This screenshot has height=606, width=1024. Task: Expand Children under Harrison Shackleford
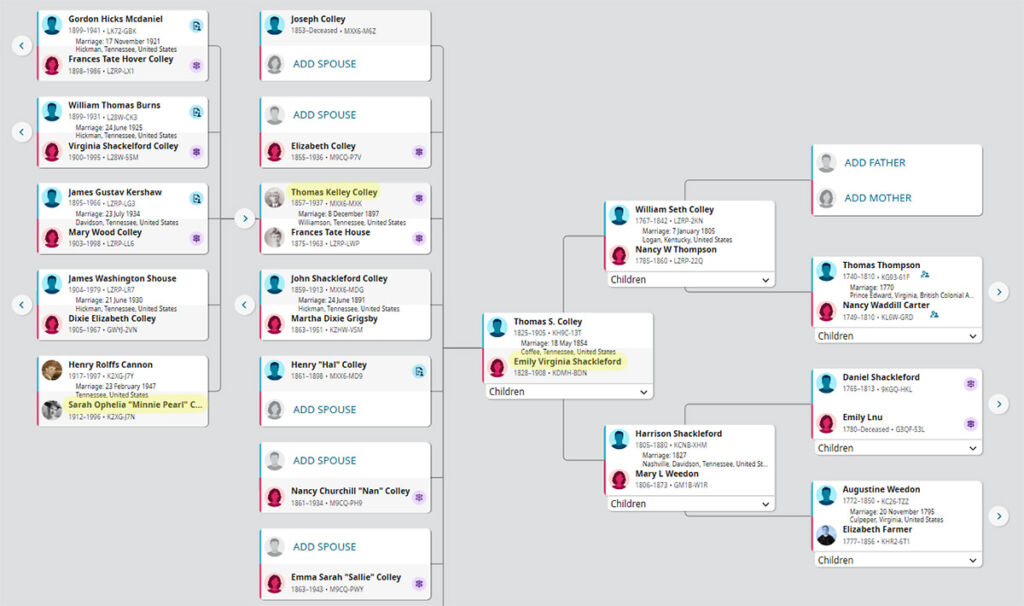(x=690, y=504)
